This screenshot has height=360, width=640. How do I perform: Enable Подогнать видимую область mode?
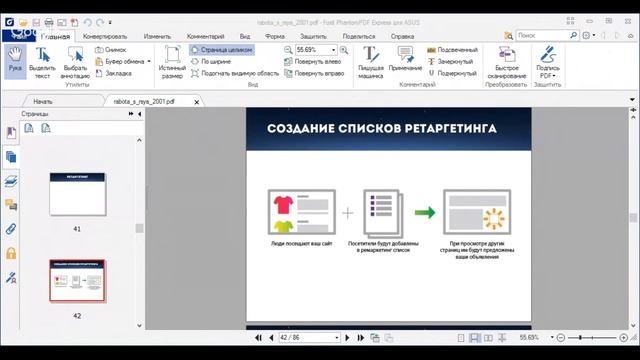coord(235,73)
